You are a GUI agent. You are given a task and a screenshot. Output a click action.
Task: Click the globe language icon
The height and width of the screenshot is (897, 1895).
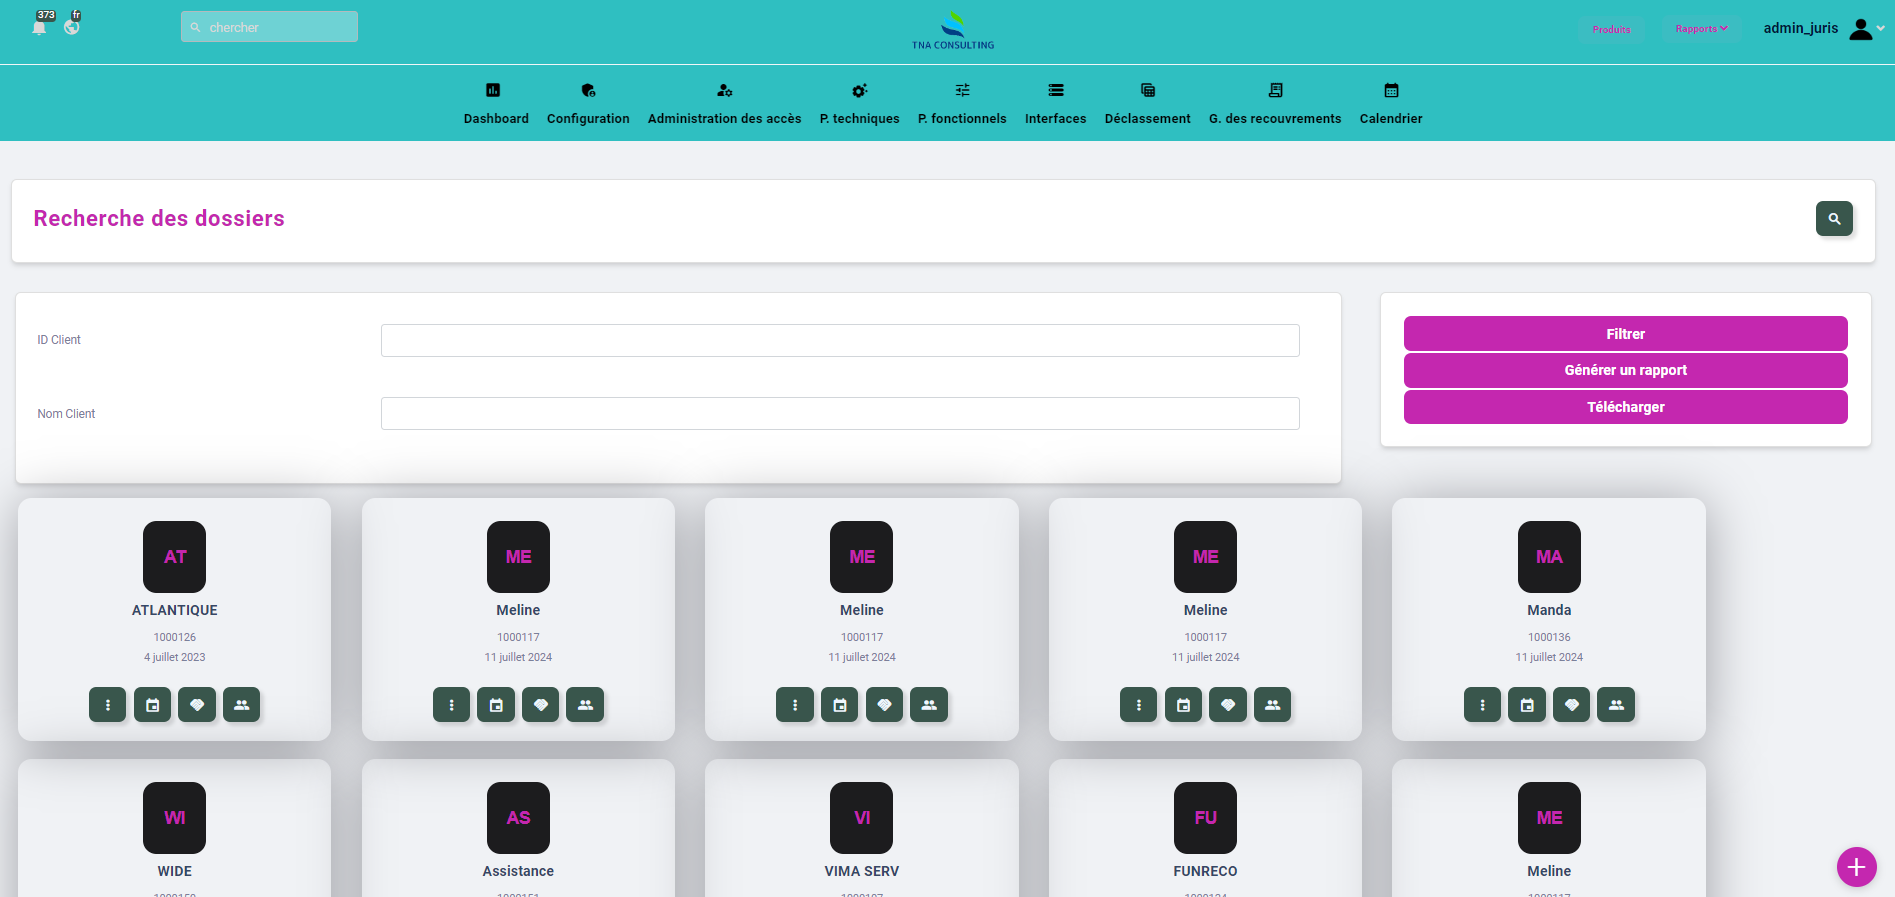point(72,27)
